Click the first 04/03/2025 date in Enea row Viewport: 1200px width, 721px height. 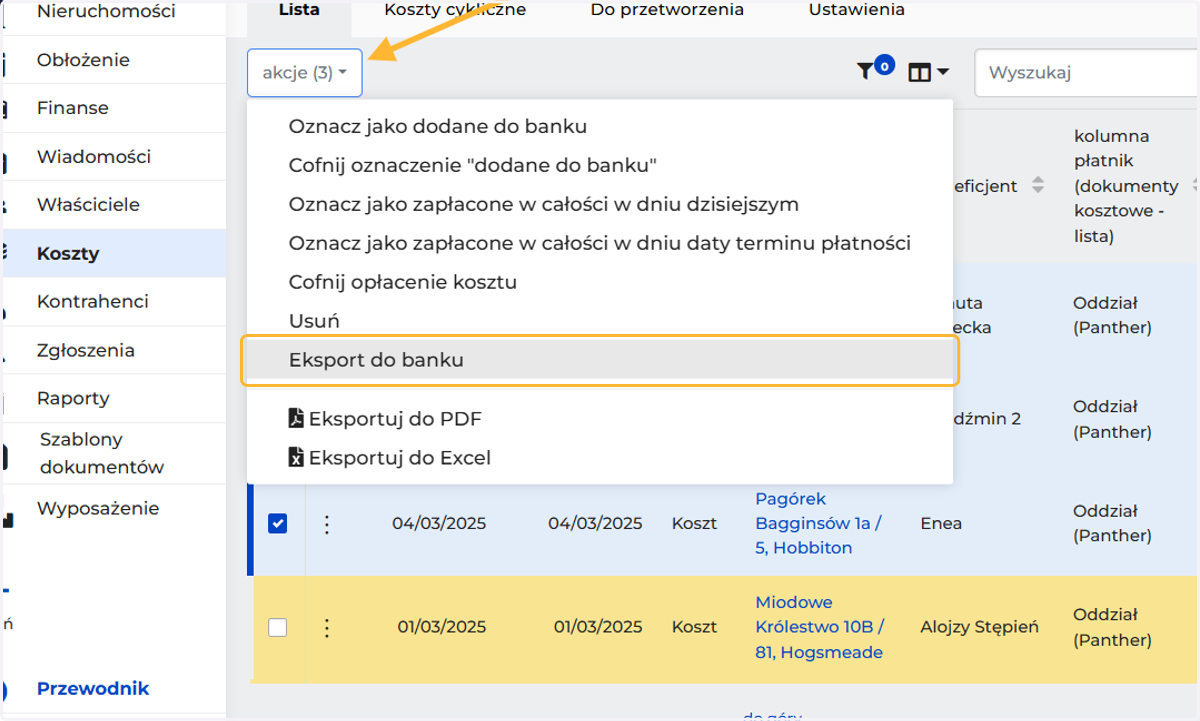(x=439, y=523)
